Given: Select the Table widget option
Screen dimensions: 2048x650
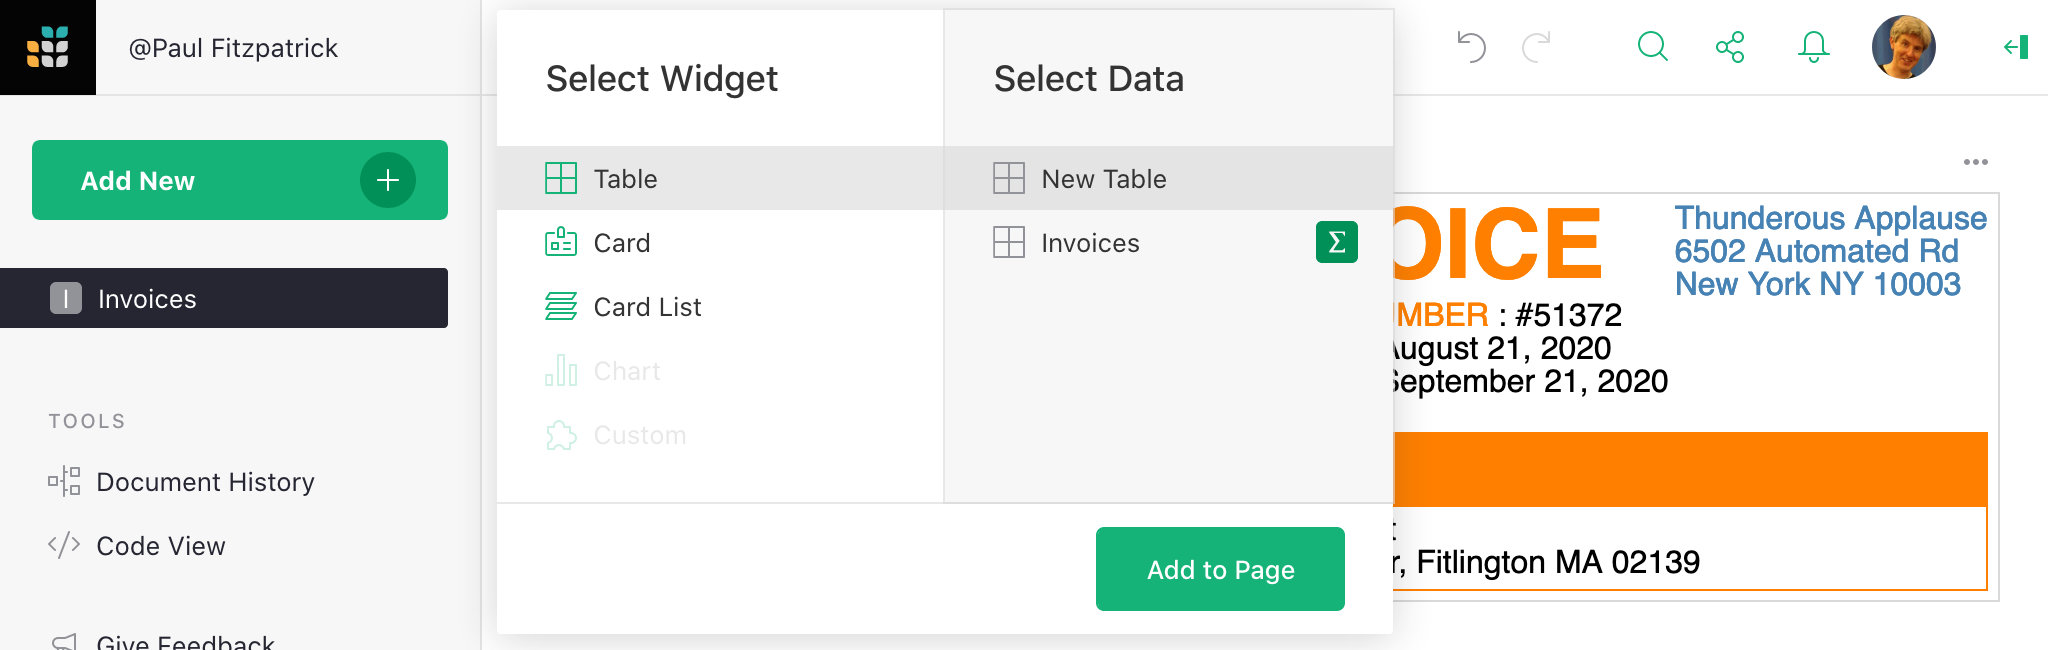Looking at the screenshot, I should click(x=625, y=179).
